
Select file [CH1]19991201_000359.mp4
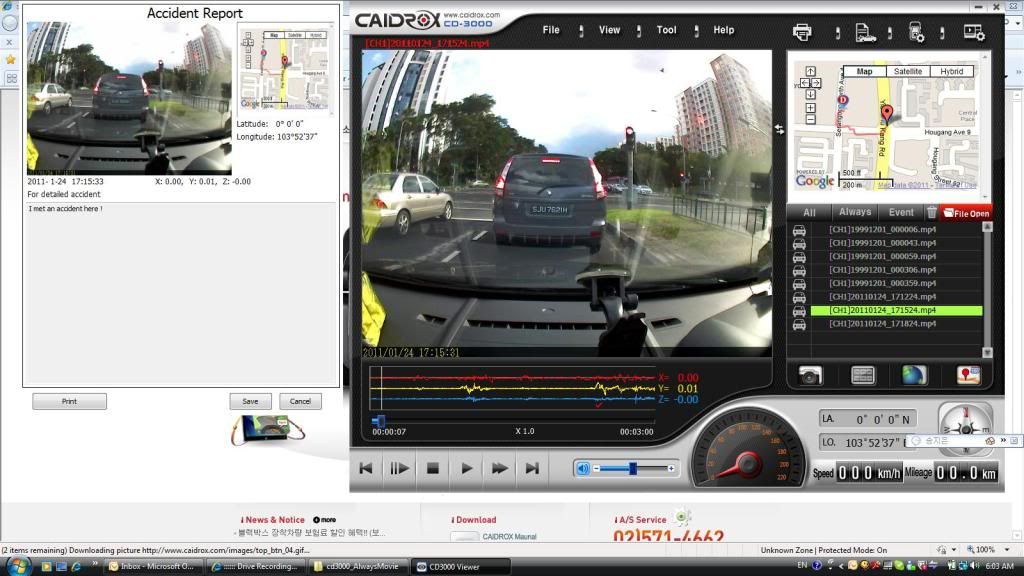pyautogui.click(x=882, y=283)
